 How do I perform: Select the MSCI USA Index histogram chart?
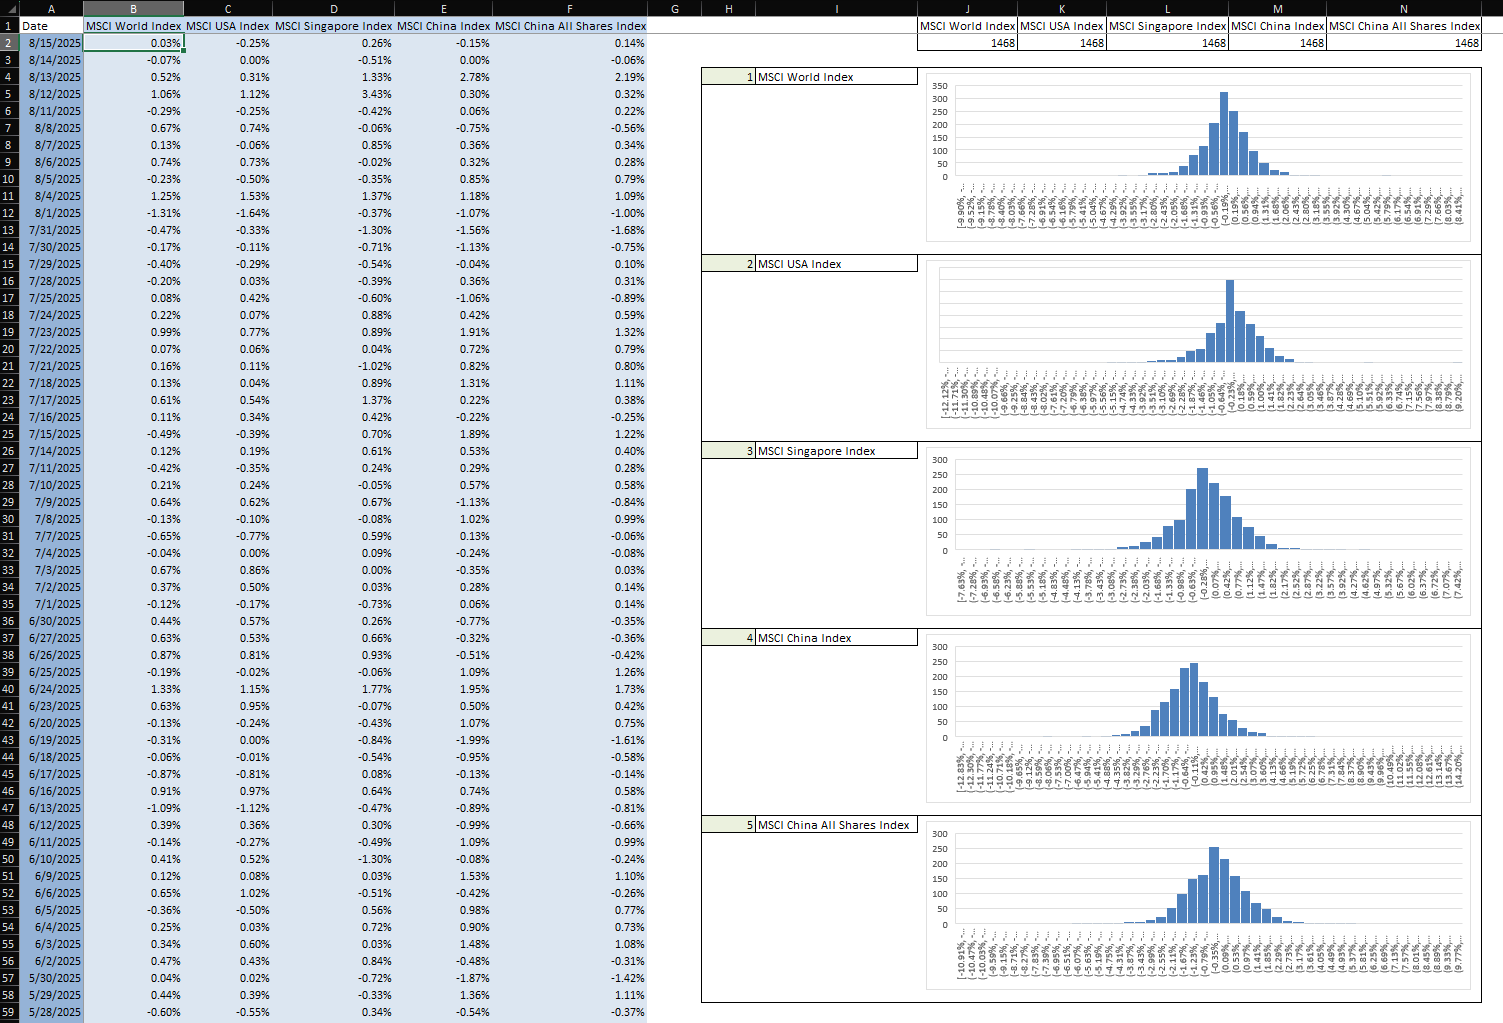click(x=1198, y=344)
